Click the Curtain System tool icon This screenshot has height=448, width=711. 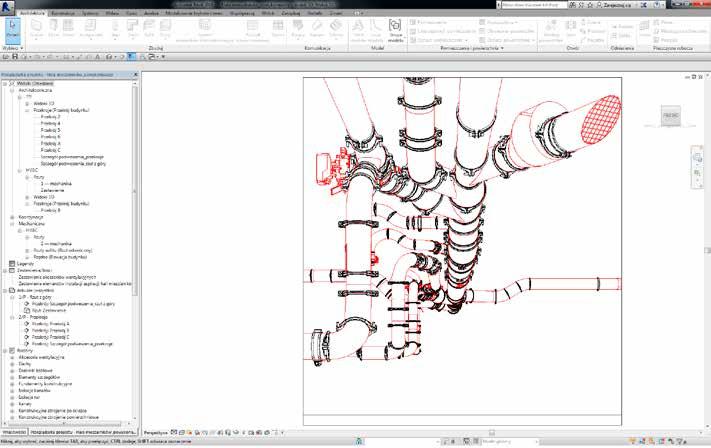click(x=205, y=25)
